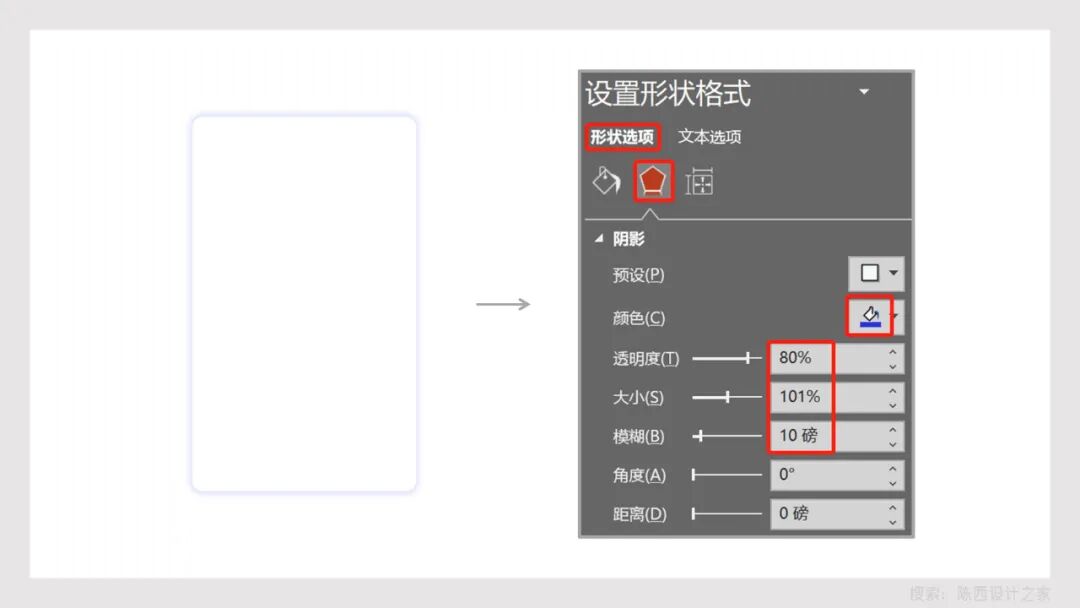Select the white rounded rectangle shape

[304, 304]
